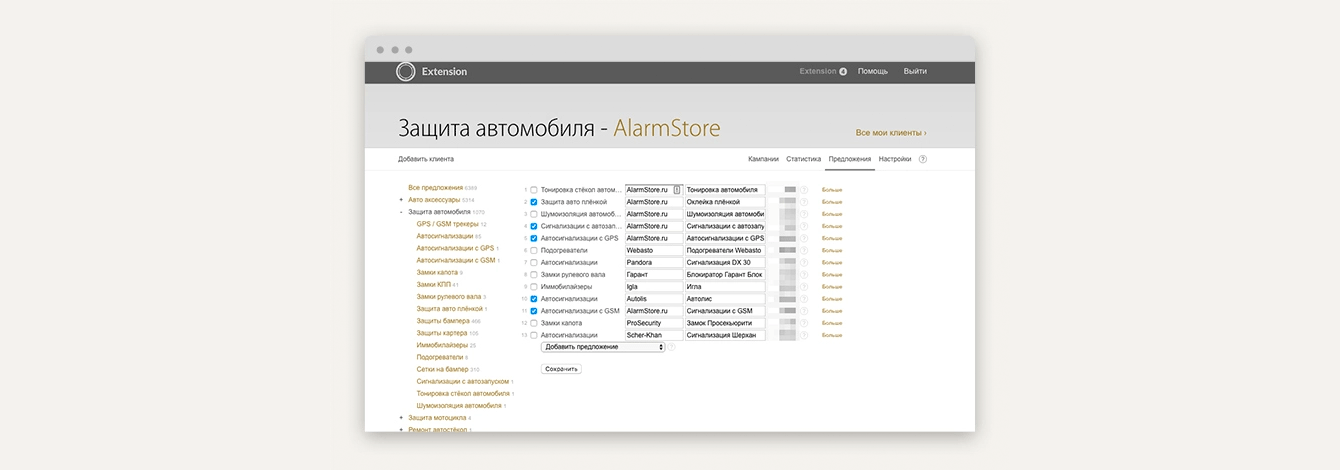
Task: Click the Pandora brand input field
Action: [653, 263]
